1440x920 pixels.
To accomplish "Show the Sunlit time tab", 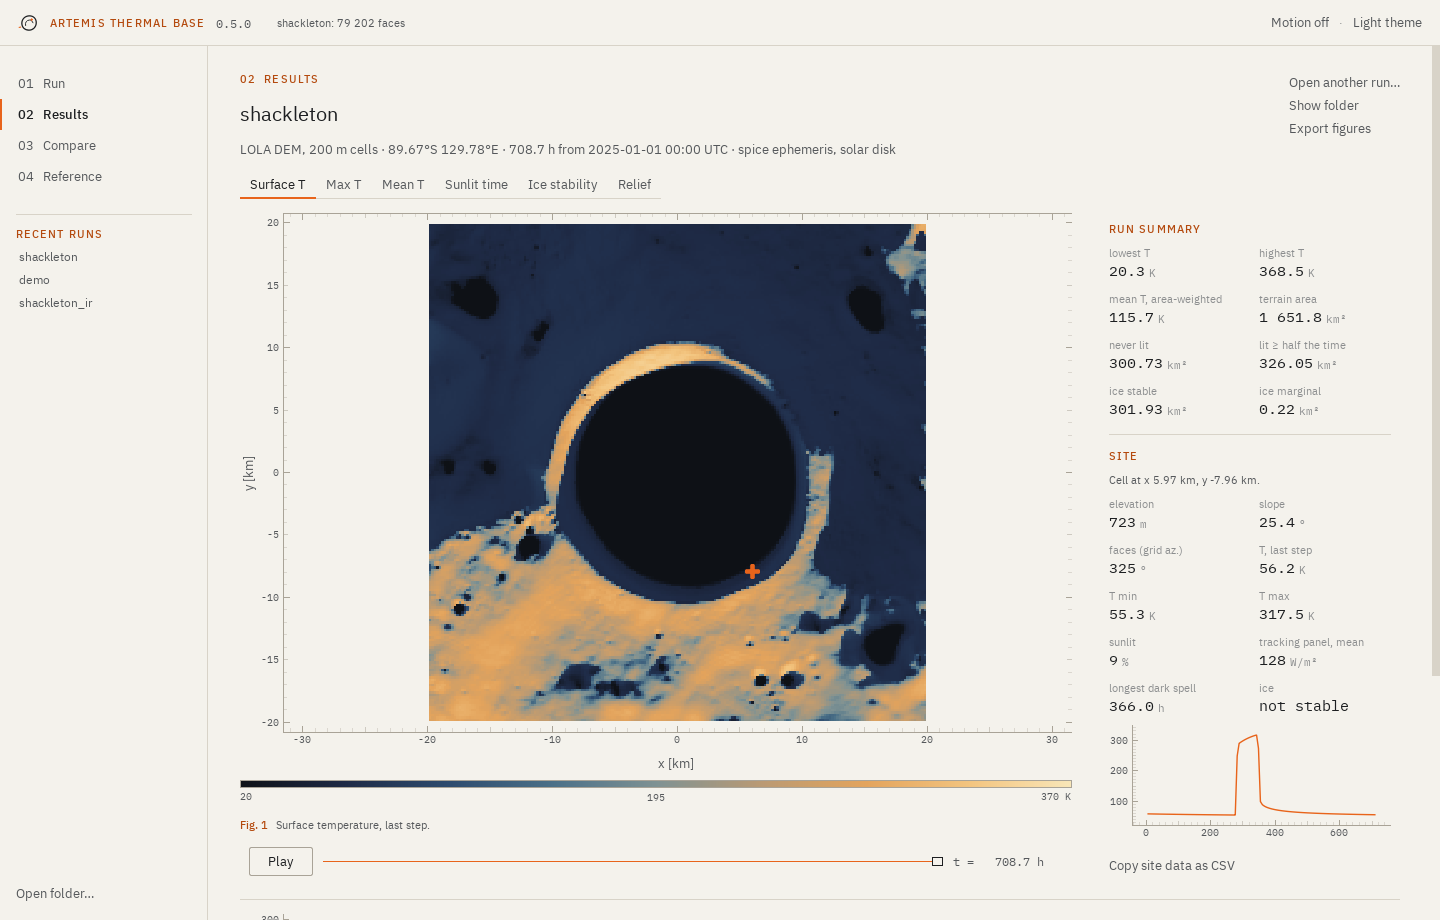I will [x=476, y=185].
